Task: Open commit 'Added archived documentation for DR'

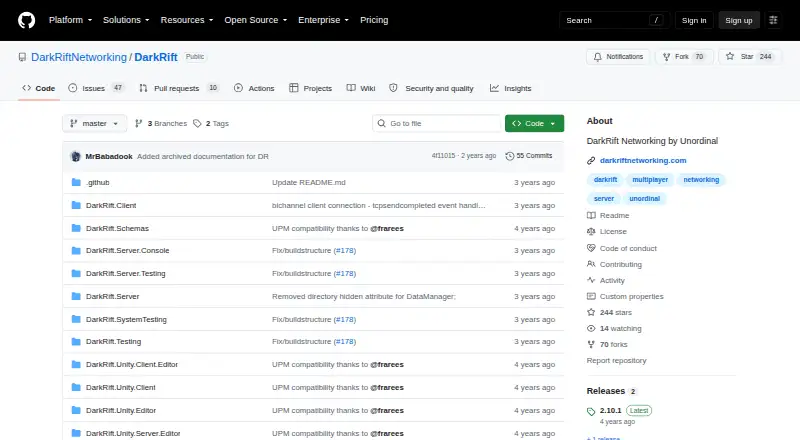Action: click(203, 157)
